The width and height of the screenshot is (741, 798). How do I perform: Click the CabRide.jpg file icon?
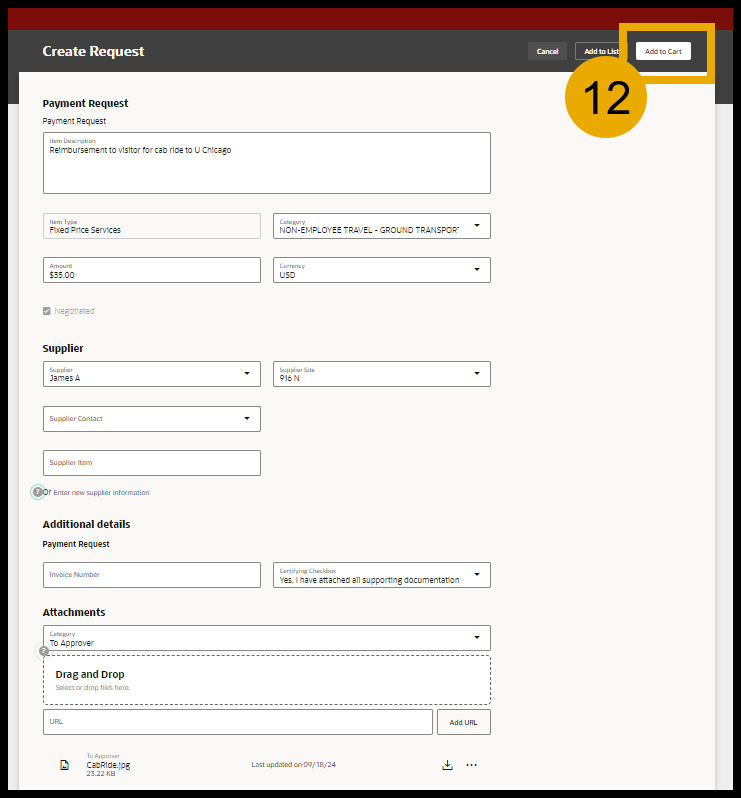click(65, 765)
